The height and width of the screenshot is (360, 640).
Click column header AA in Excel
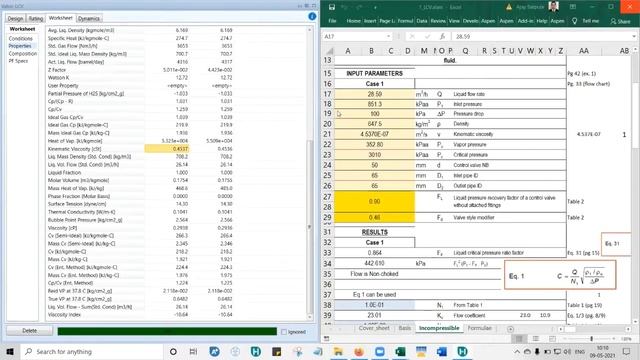pyautogui.click(x=584, y=51)
